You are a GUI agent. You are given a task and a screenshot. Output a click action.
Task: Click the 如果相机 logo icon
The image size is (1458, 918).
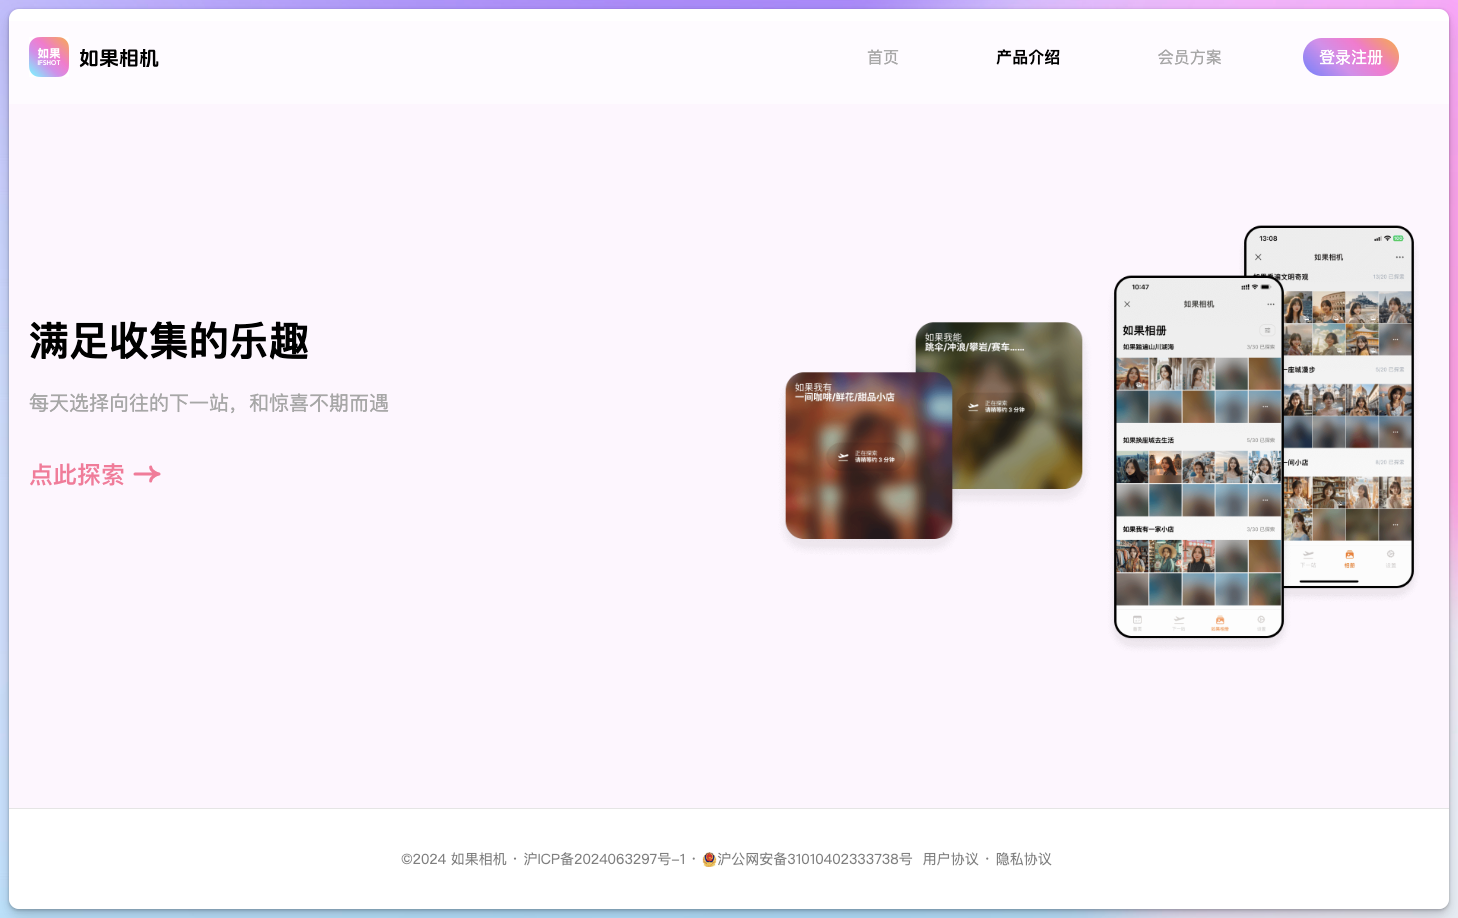[49, 57]
